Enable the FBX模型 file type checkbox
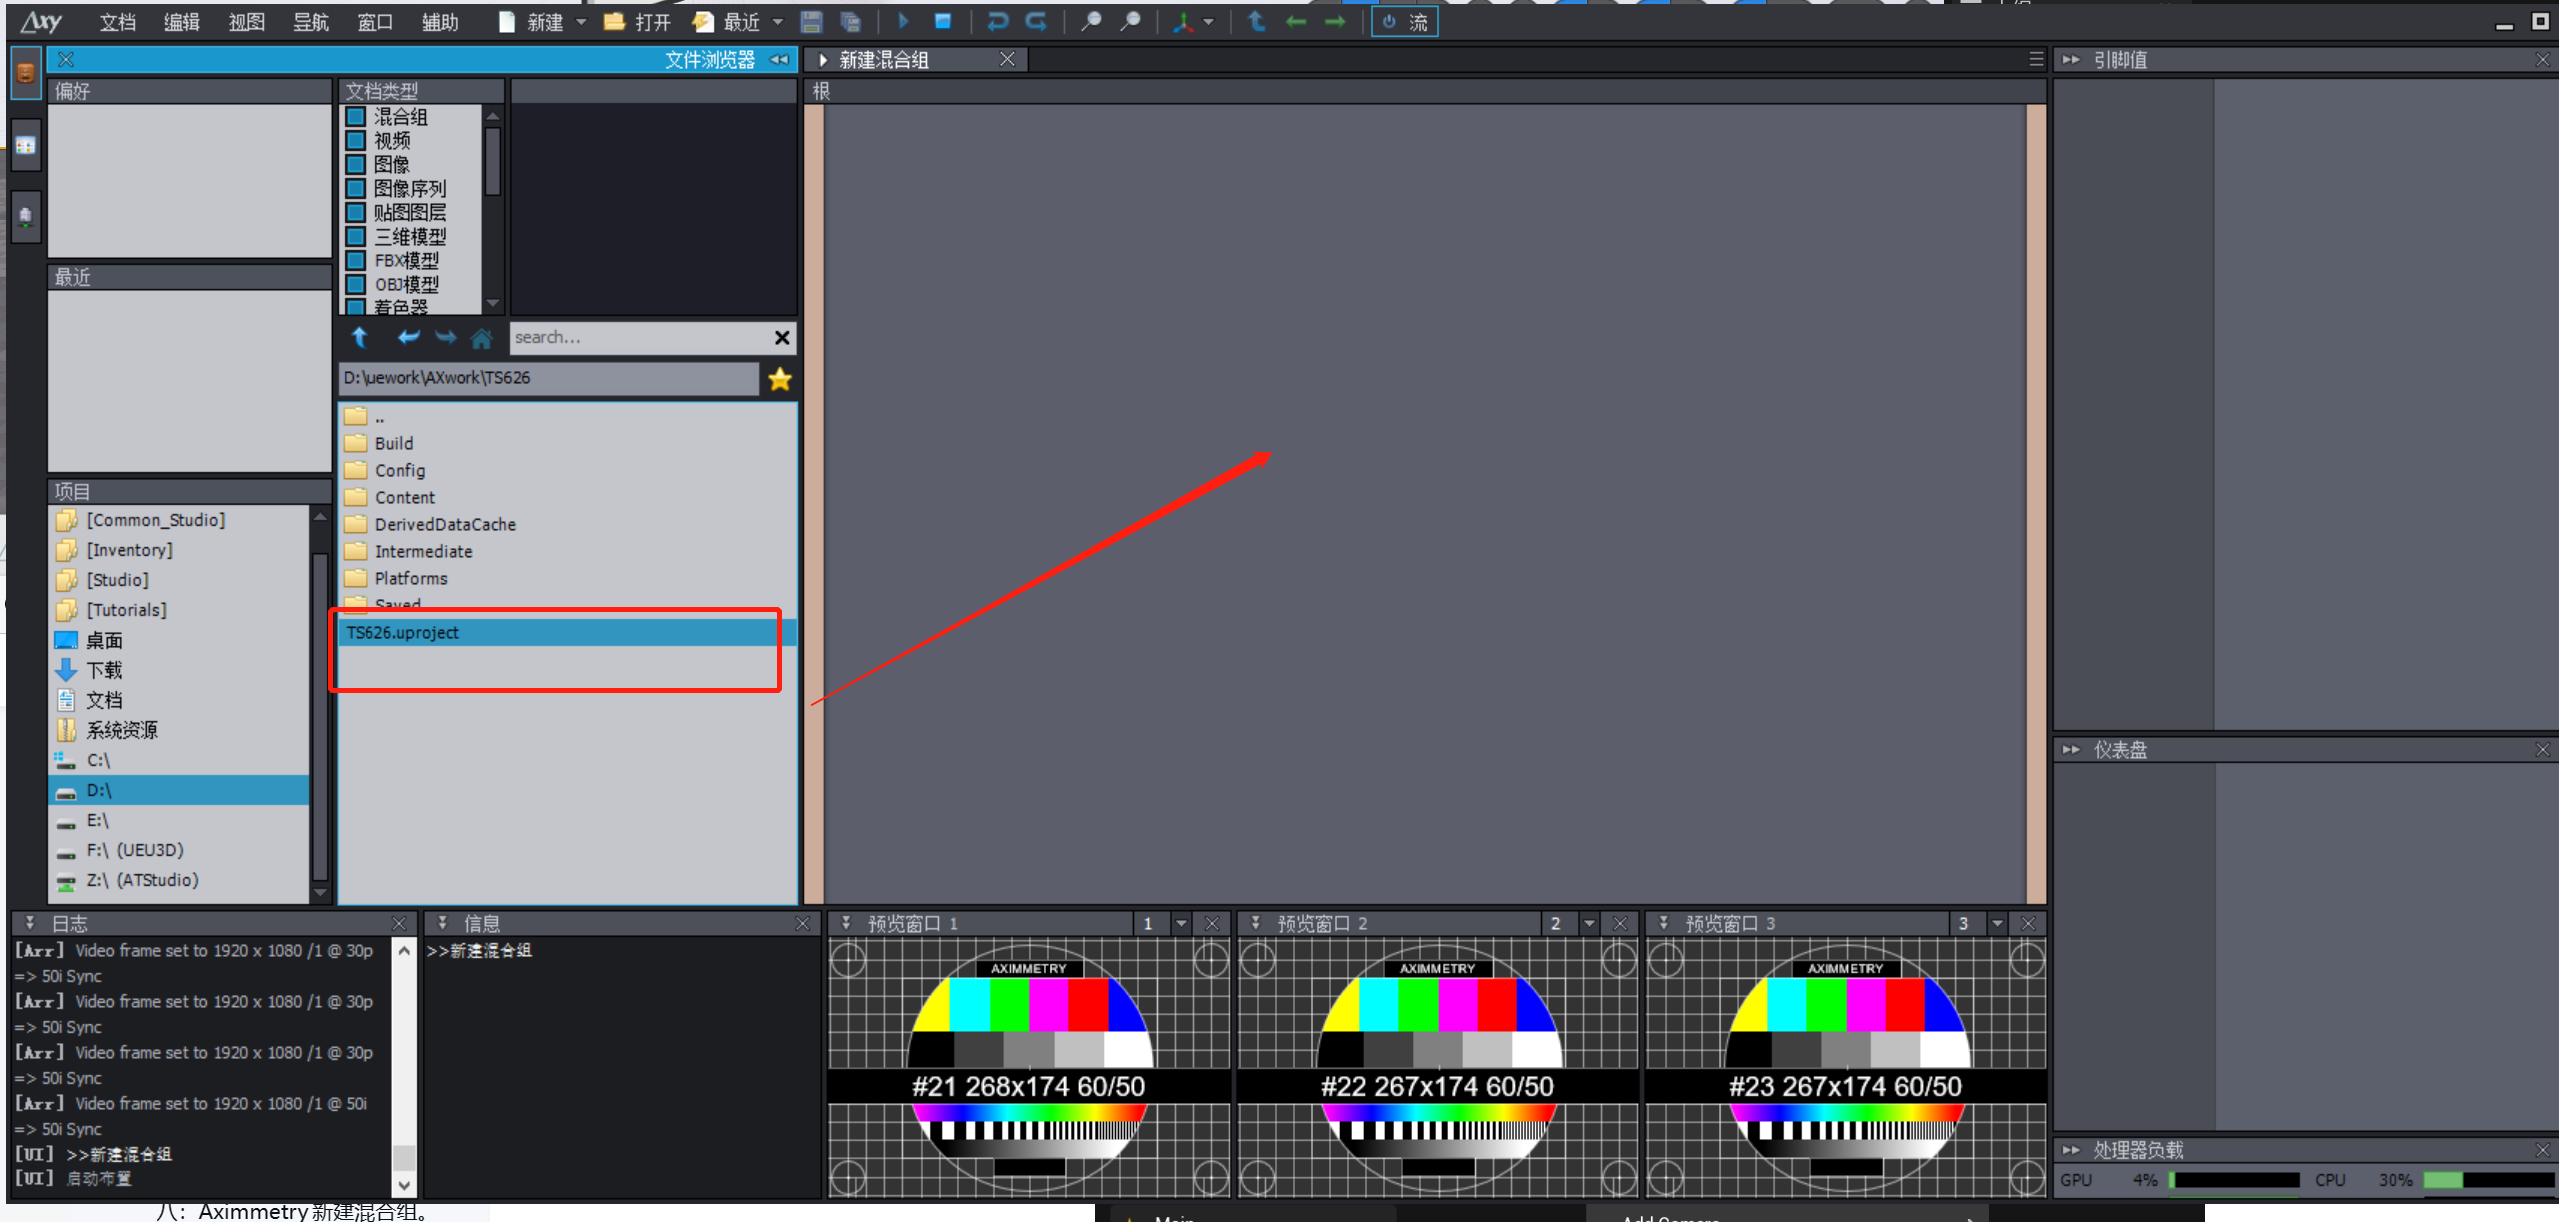2559x1222 pixels. coord(356,261)
